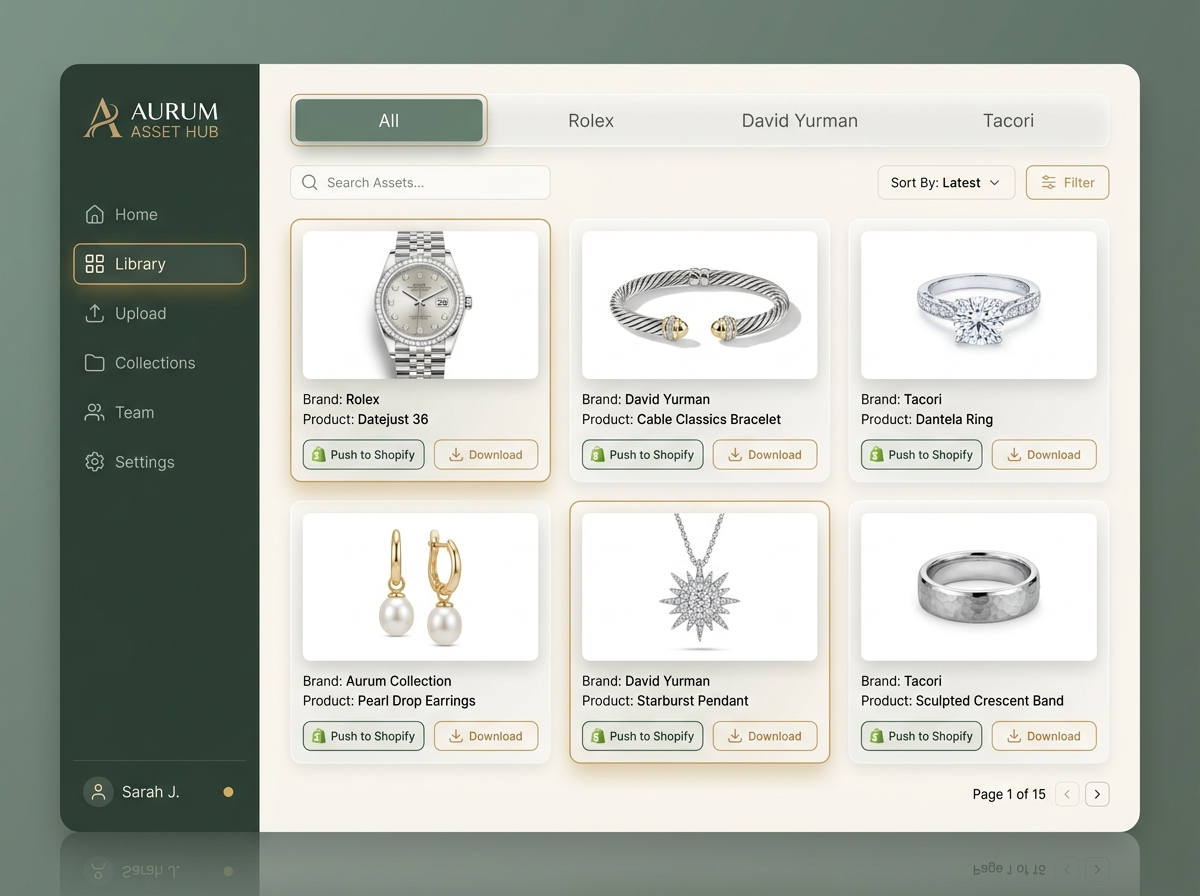Download the Sculpted Crescent Band asset
The height and width of the screenshot is (896, 1200).
1044,736
